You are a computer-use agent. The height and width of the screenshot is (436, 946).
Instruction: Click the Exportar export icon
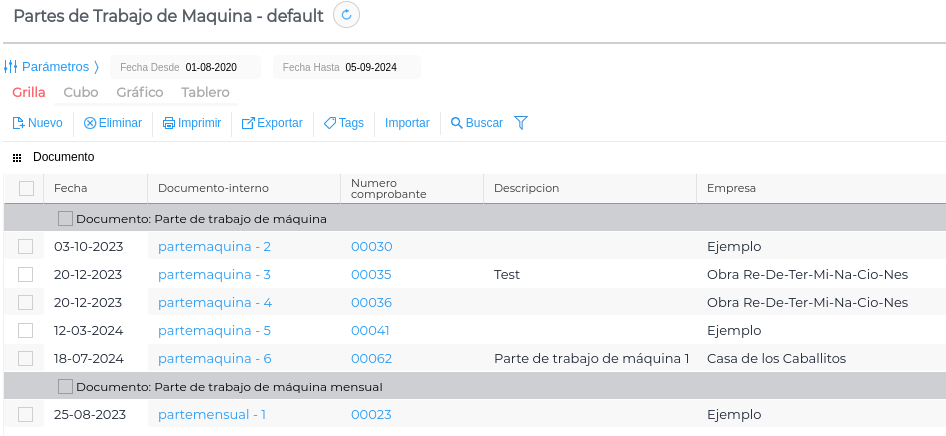248,123
